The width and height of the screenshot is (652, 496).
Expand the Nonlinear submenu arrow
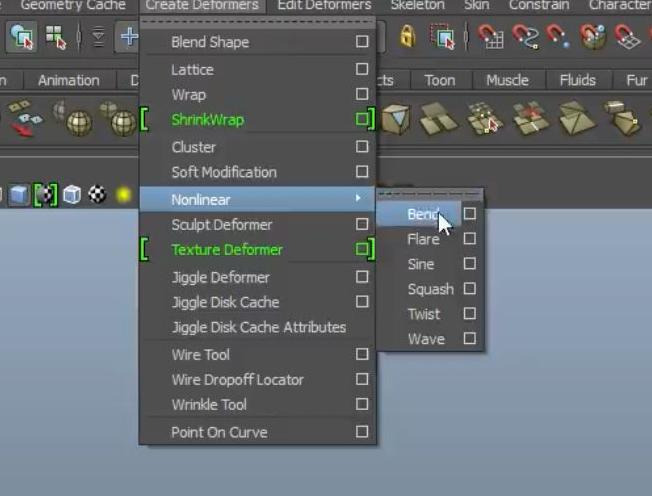pyautogui.click(x=358, y=199)
